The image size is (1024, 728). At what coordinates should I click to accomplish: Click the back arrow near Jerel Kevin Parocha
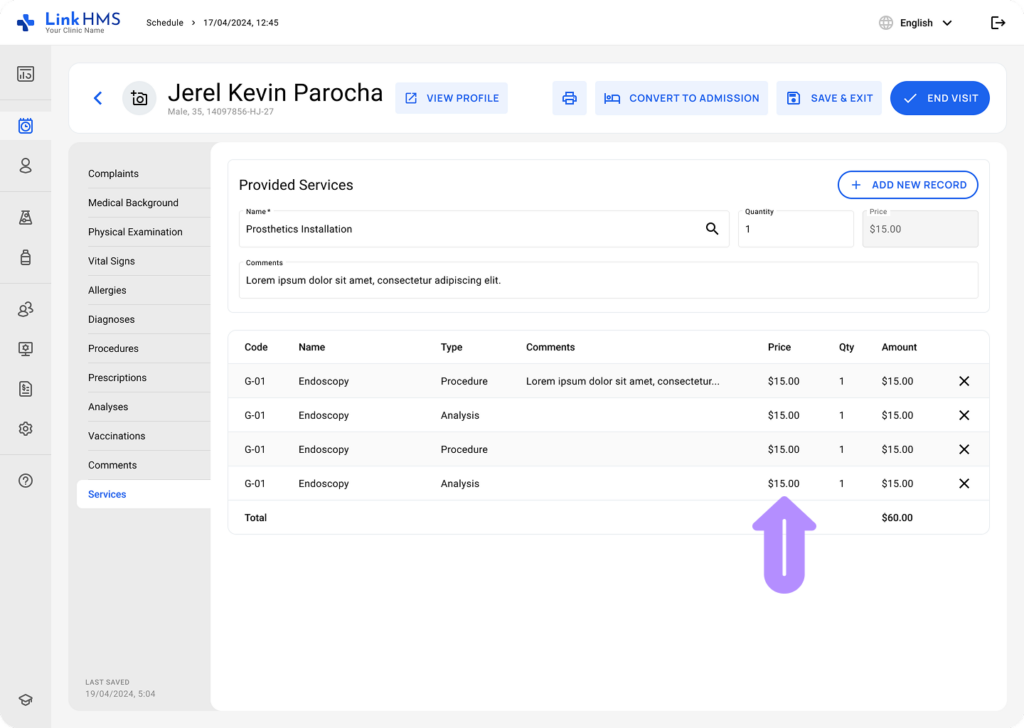[97, 98]
